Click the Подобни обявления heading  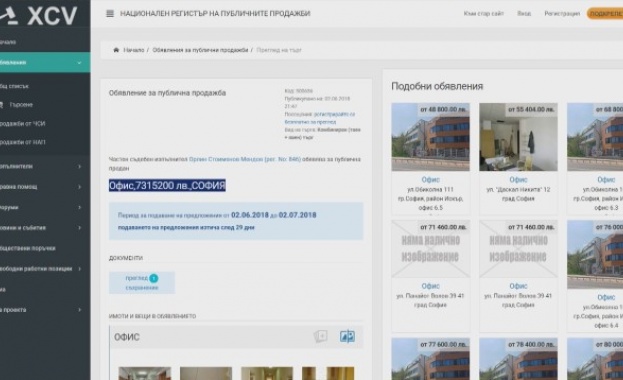pyautogui.click(x=437, y=86)
